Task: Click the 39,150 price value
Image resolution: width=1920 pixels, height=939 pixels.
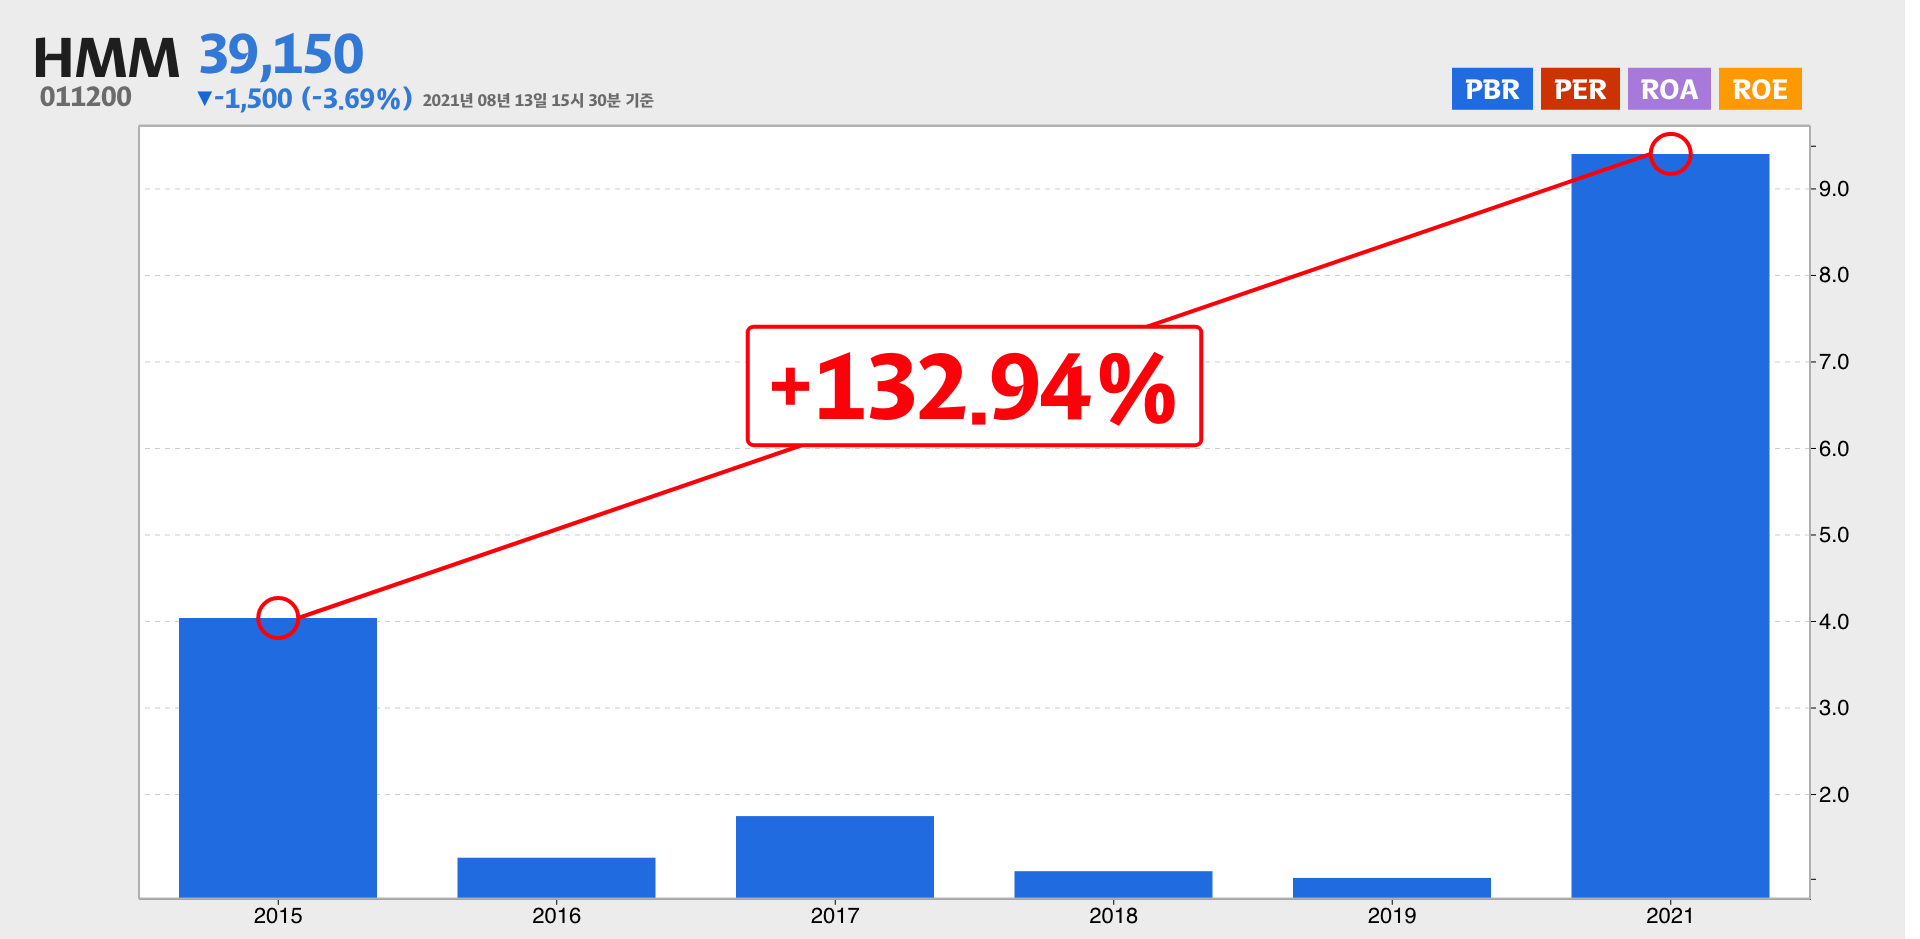Action: 281,55
